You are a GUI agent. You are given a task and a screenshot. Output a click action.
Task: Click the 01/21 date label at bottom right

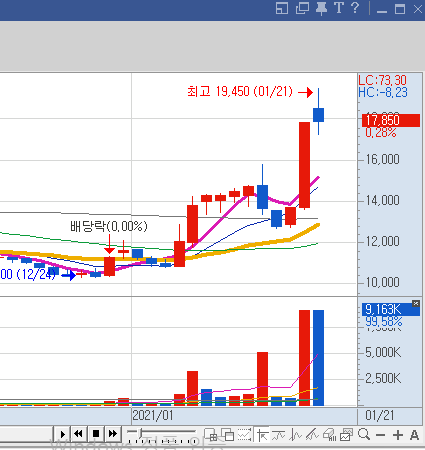point(380,416)
